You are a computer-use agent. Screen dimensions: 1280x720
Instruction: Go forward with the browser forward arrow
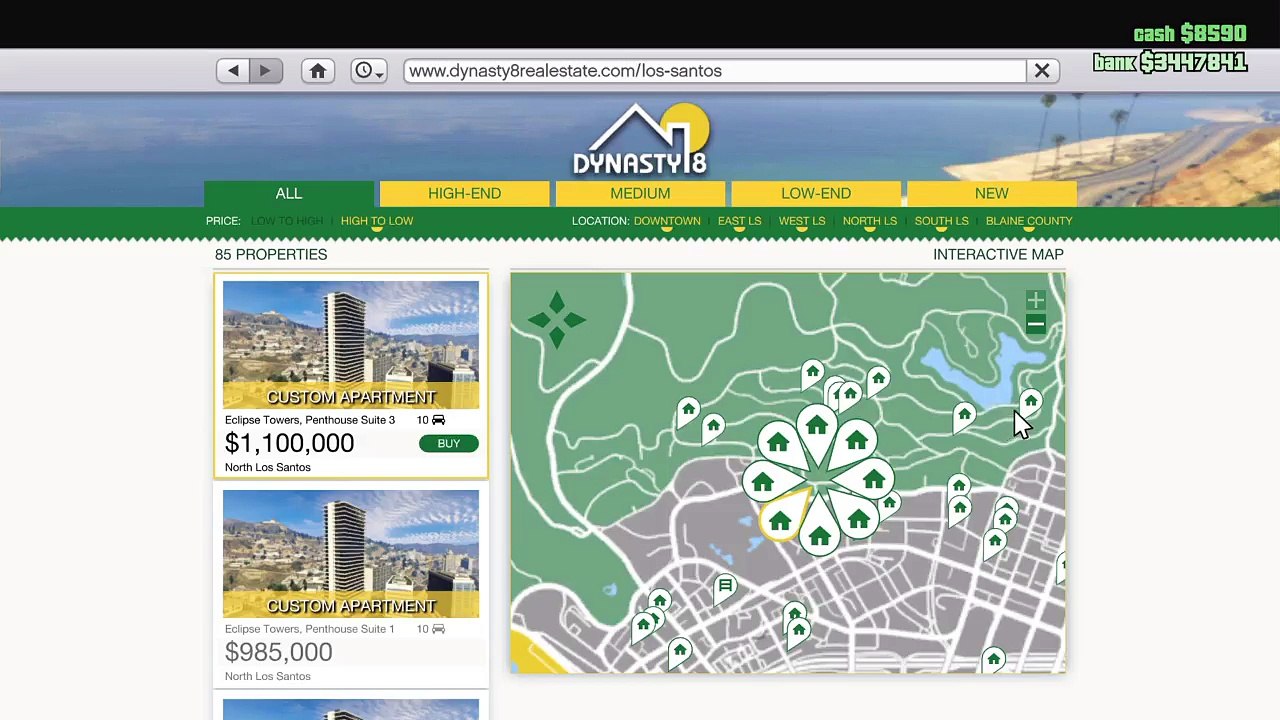(x=265, y=71)
